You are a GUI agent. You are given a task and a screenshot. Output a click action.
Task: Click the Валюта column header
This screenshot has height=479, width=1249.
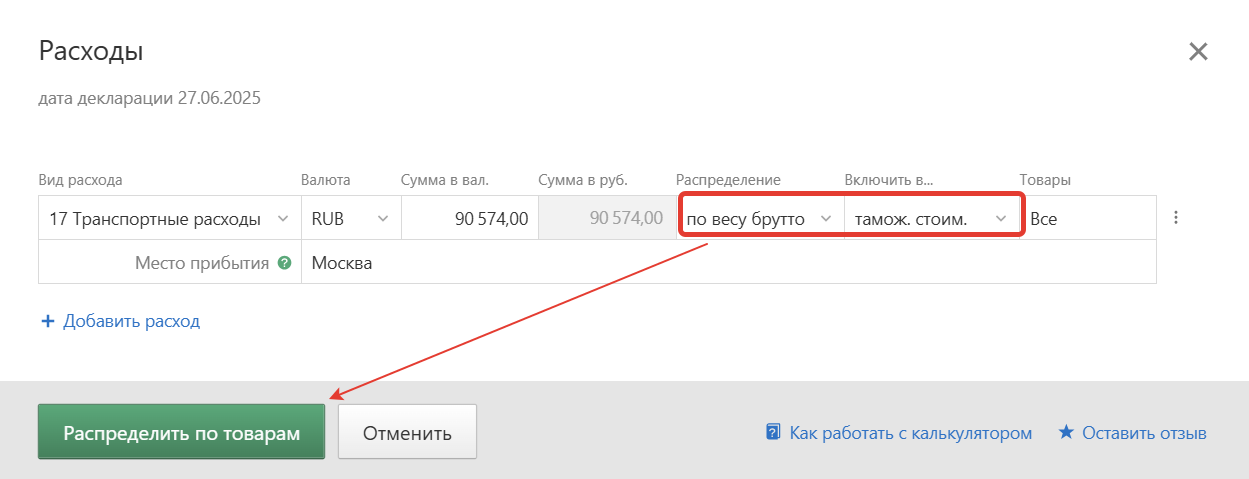(326, 180)
